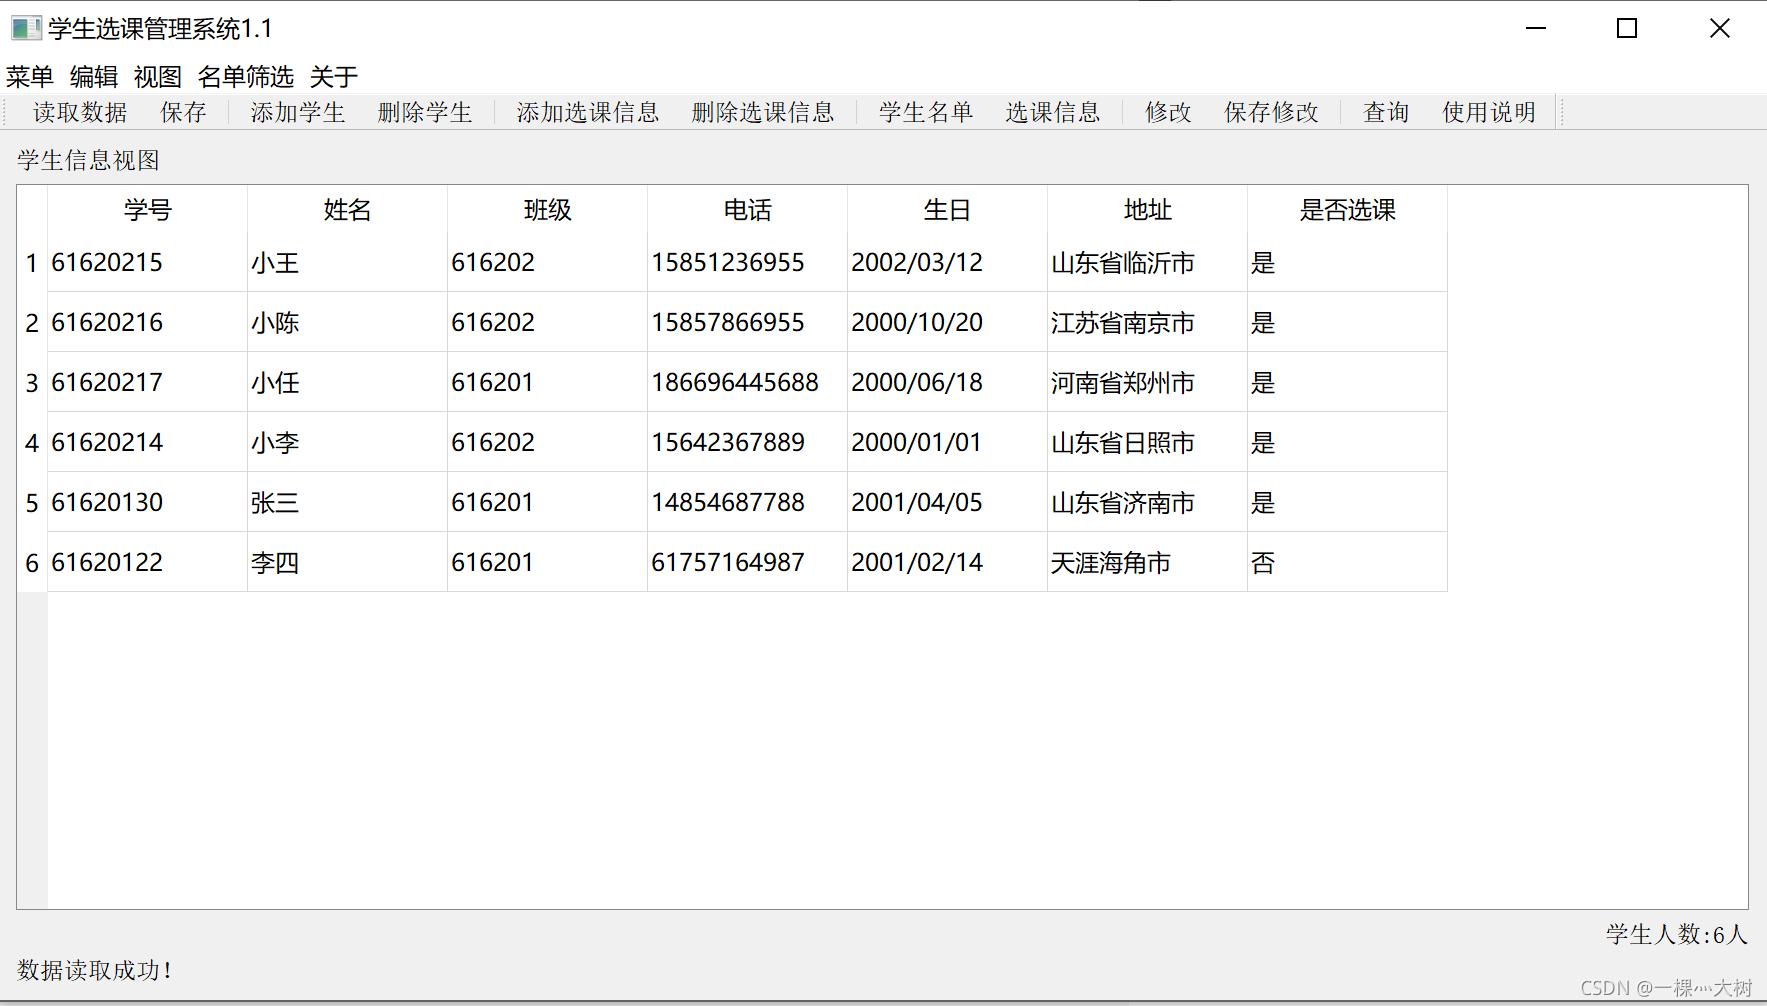Select student ID cell 61620217
This screenshot has height=1006, width=1767.
pyautogui.click(x=147, y=383)
